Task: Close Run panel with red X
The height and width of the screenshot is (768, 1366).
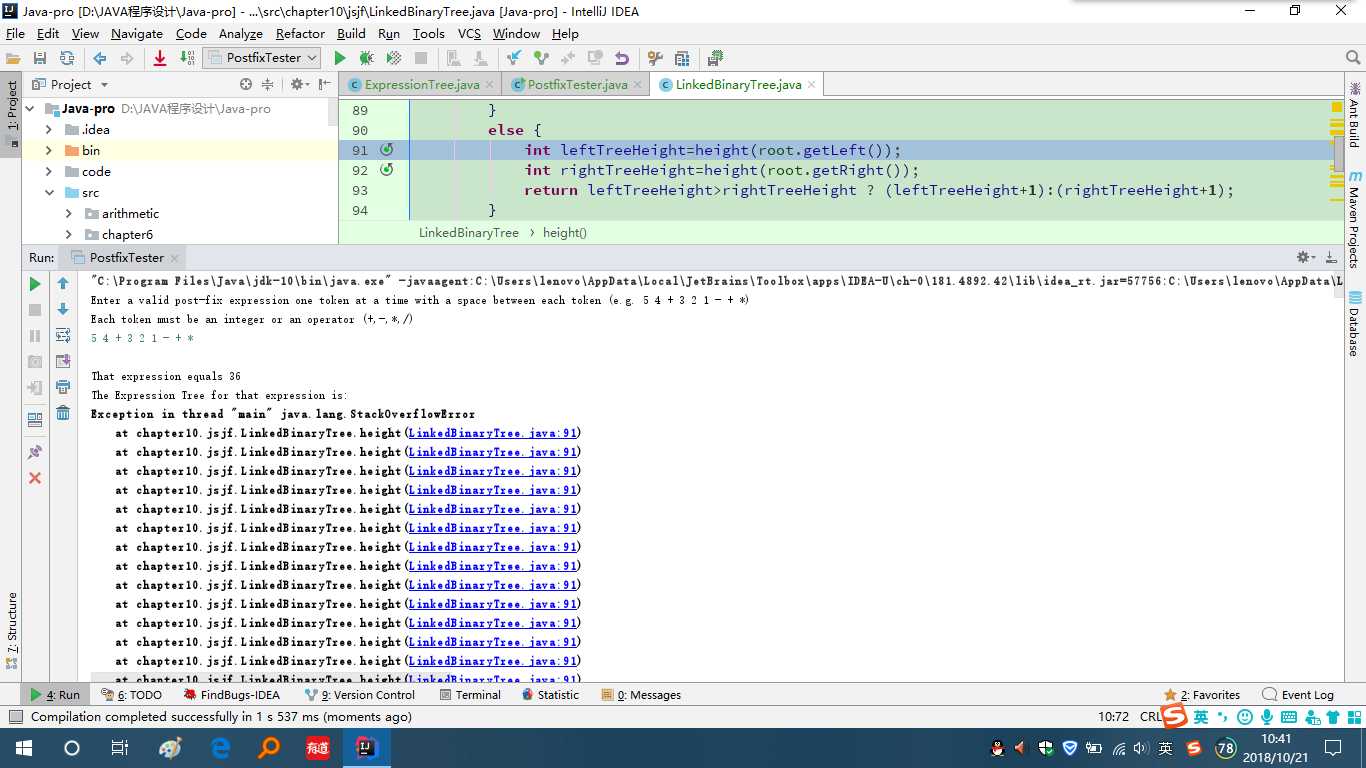Action: click(x=35, y=478)
